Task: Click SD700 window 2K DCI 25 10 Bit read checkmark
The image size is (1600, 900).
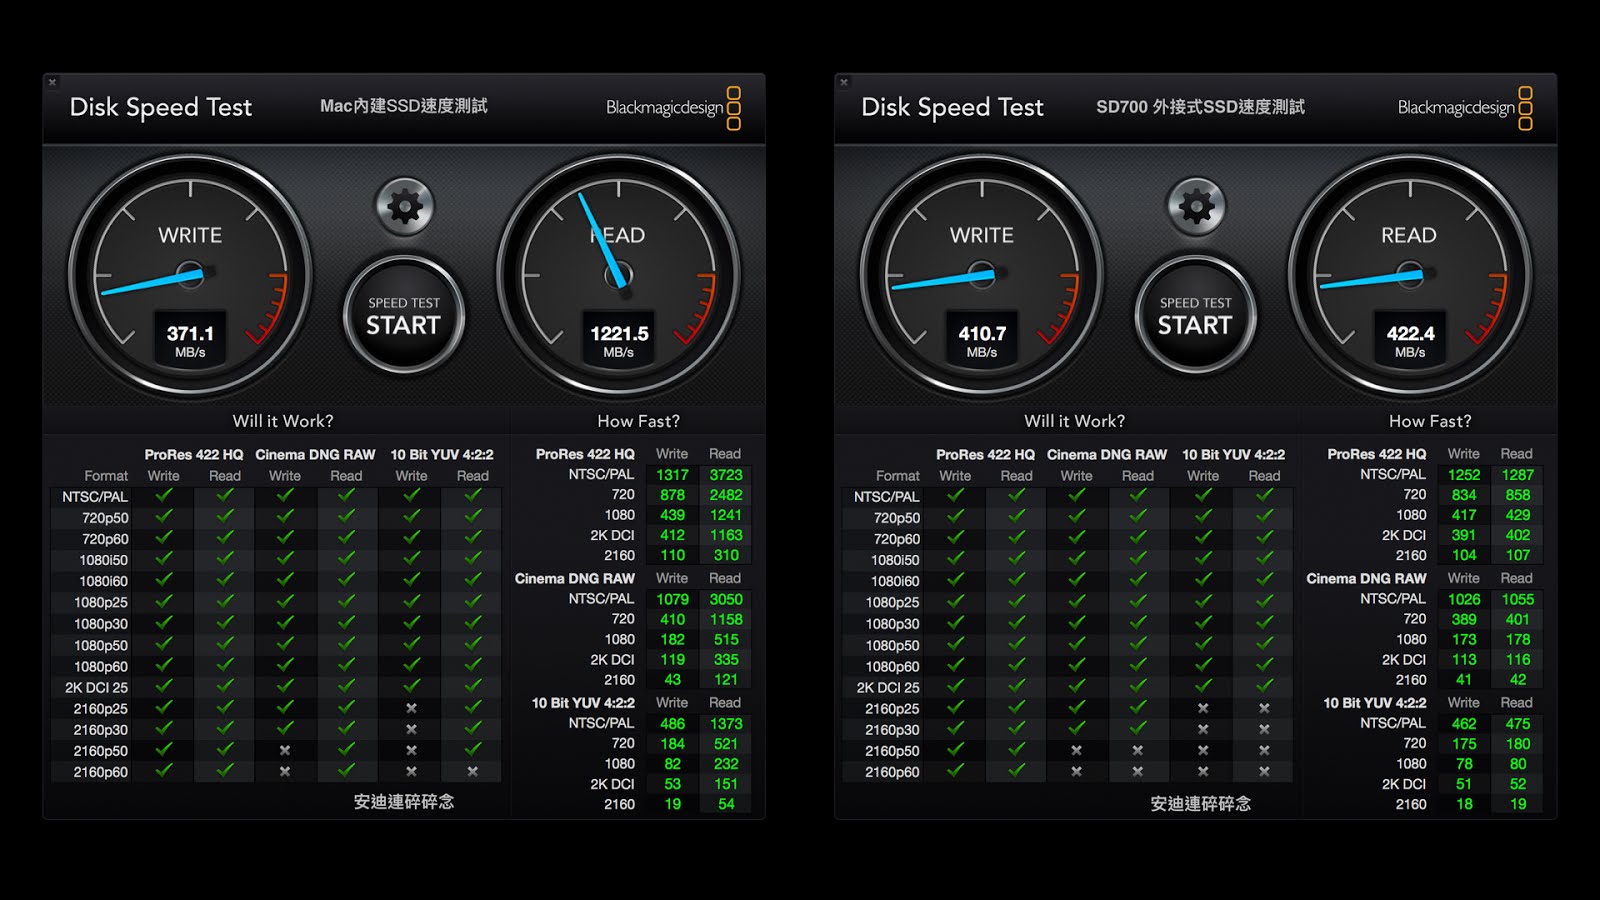Action: click(1264, 686)
